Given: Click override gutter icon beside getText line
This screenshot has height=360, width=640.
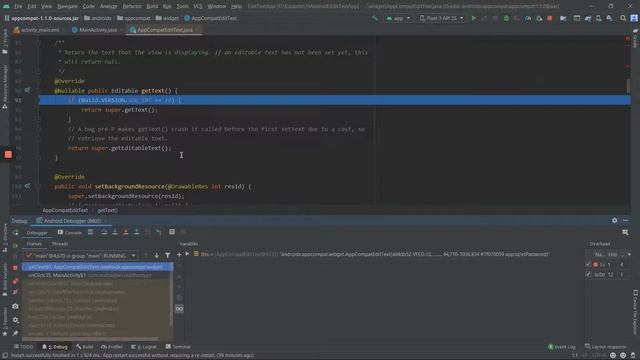Looking at the screenshot, I should [x=27, y=90].
